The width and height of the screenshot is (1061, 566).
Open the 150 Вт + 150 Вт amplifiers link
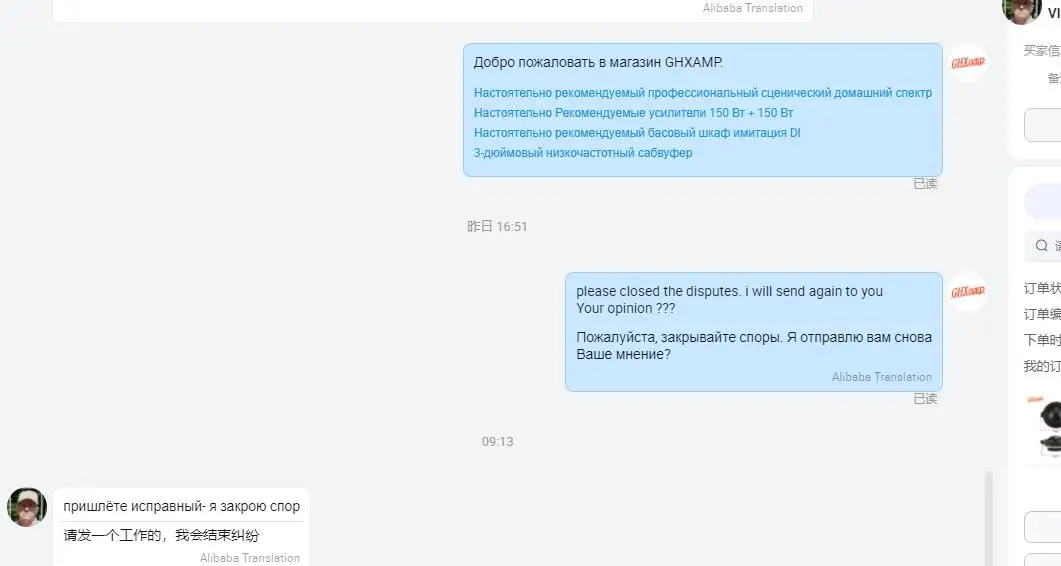point(633,112)
